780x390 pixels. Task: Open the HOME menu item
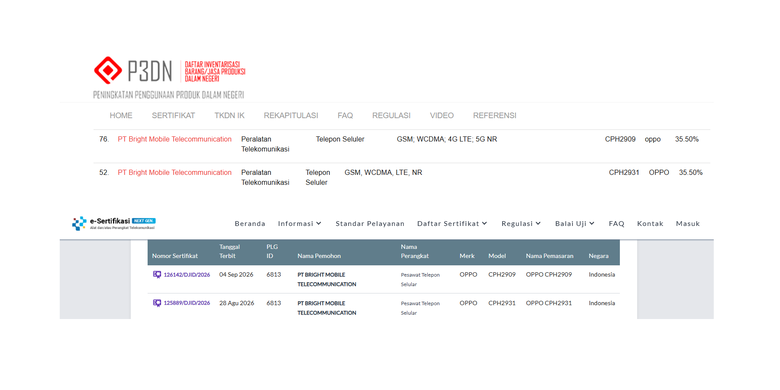pos(121,115)
